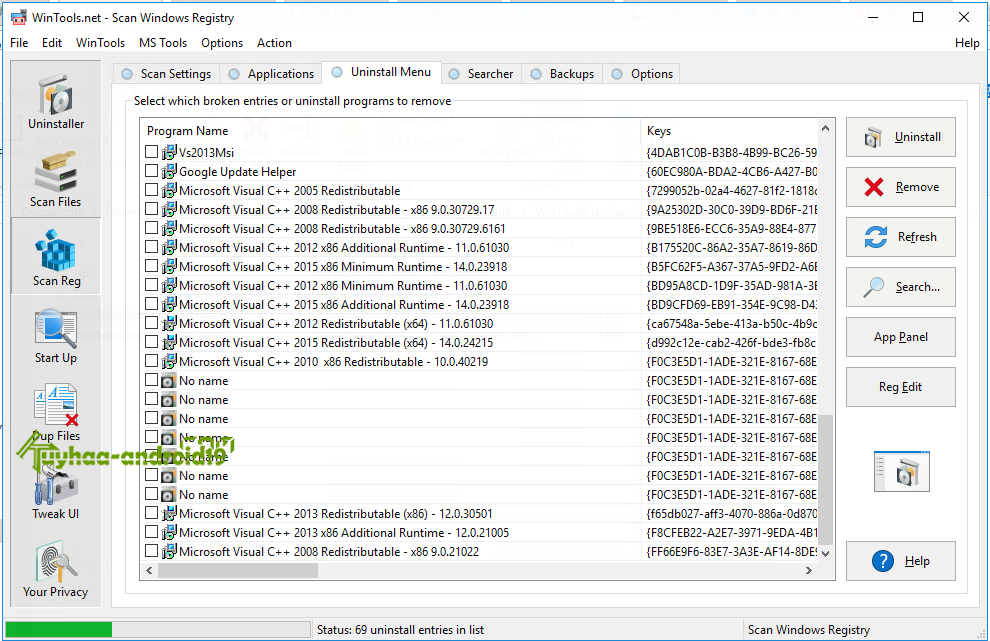Screen dimensions: 990x641
Task: Click the WinTools.net title bar app icon
Action: point(19,17)
